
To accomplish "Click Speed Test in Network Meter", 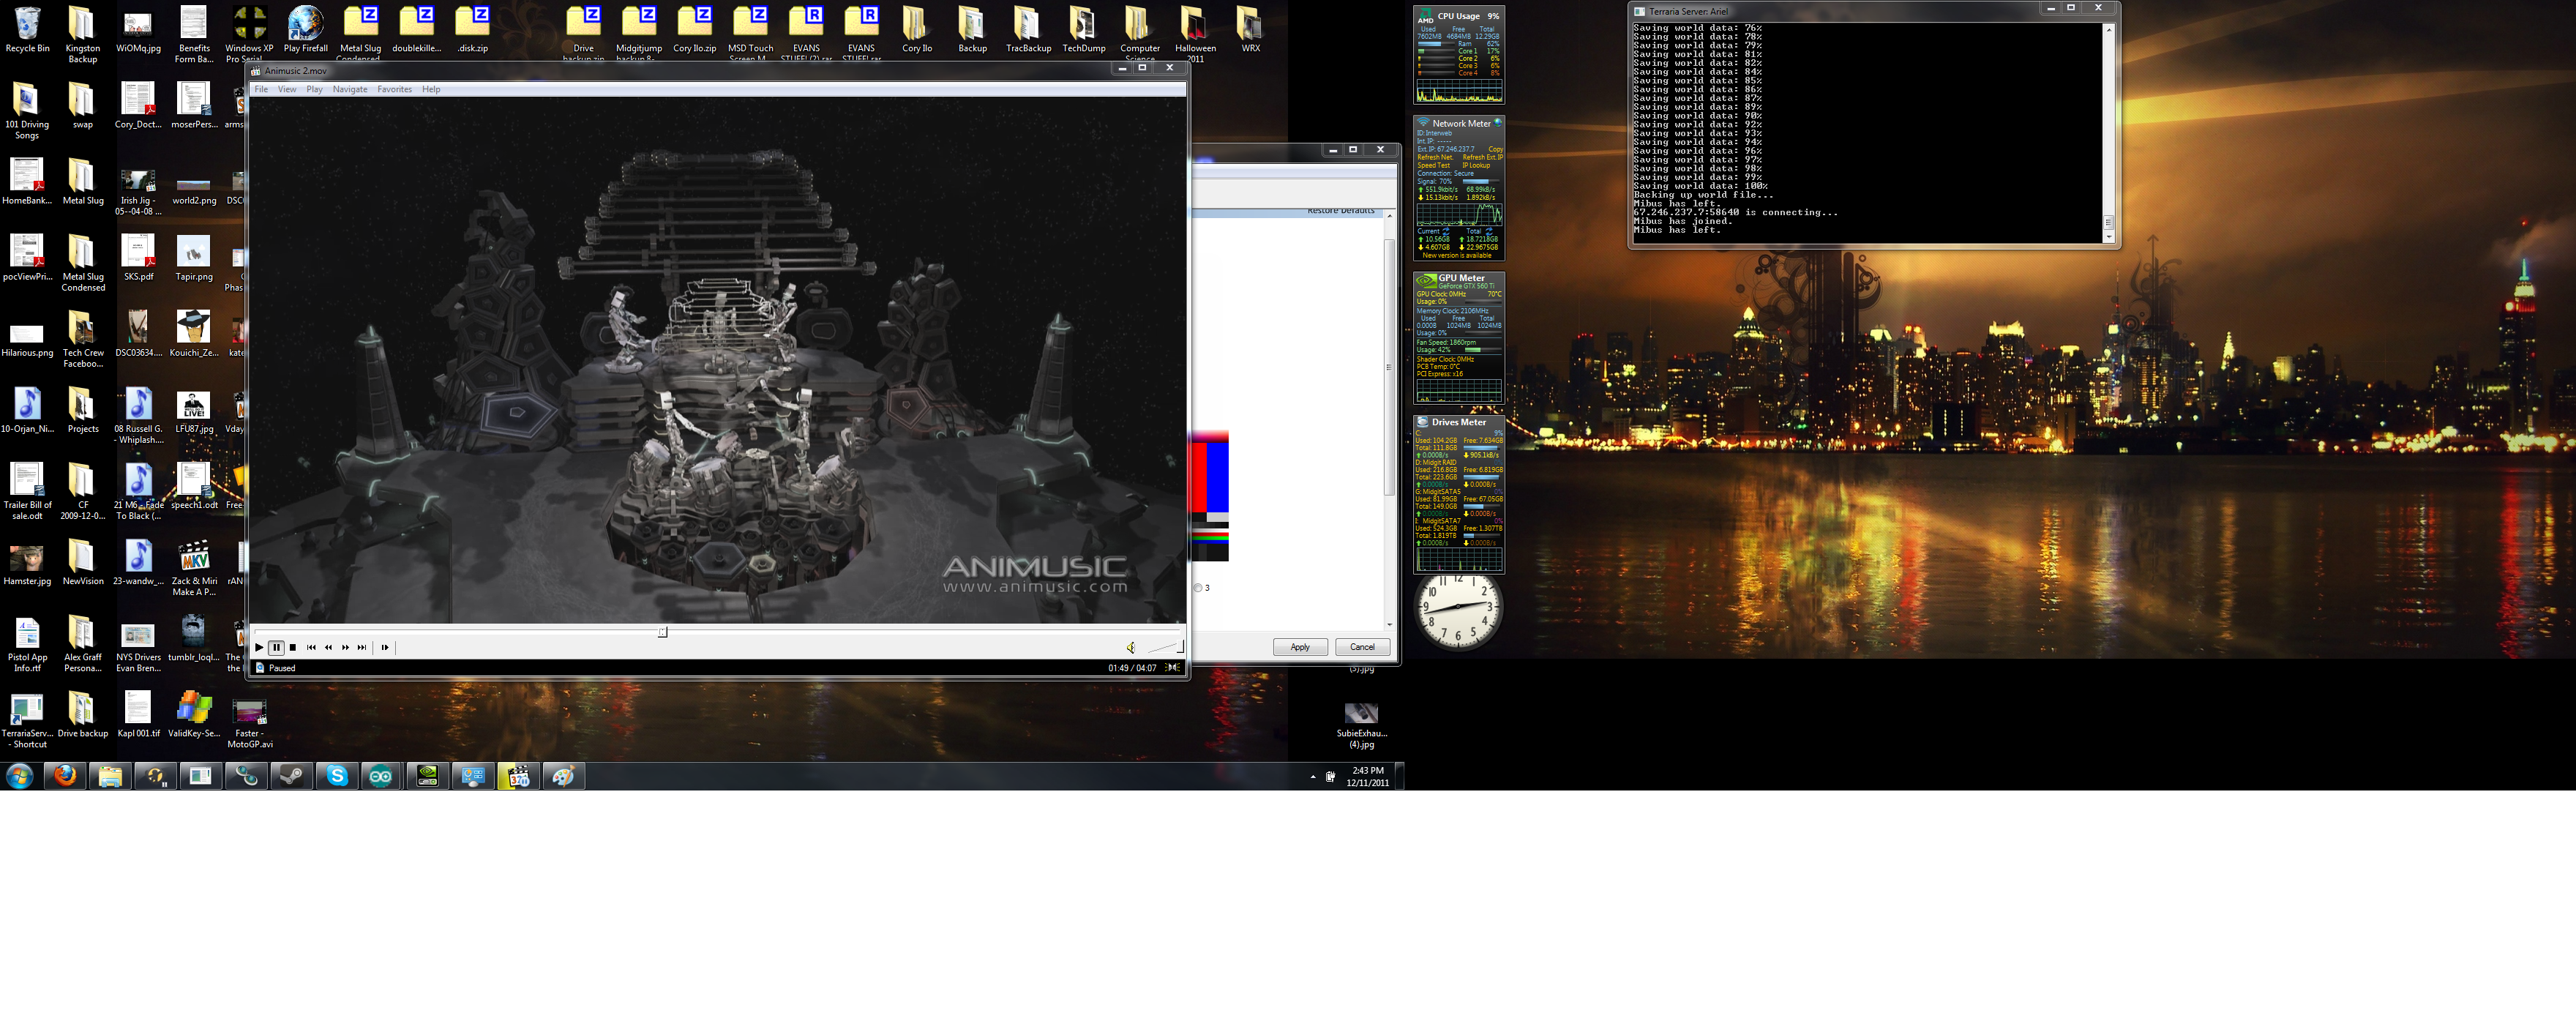I will pyautogui.click(x=1433, y=165).
